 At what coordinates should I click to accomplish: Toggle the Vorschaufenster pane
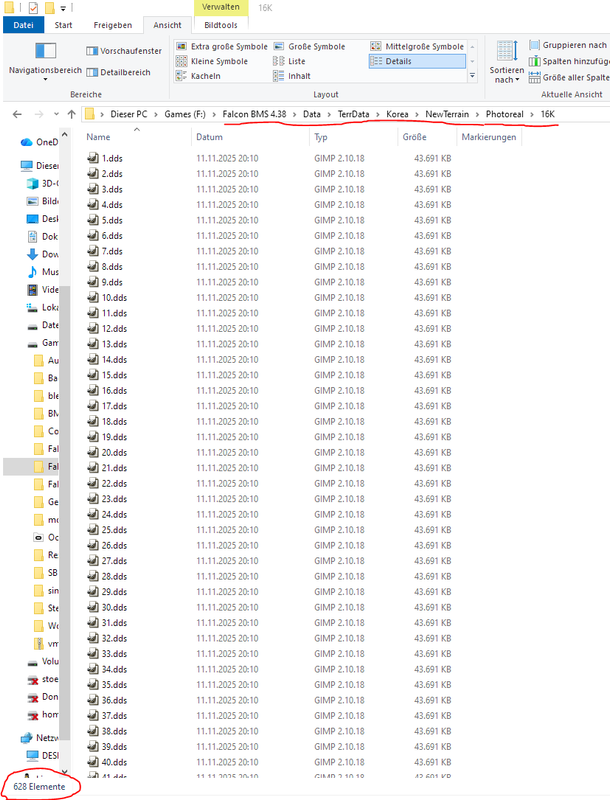pos(124,51)
